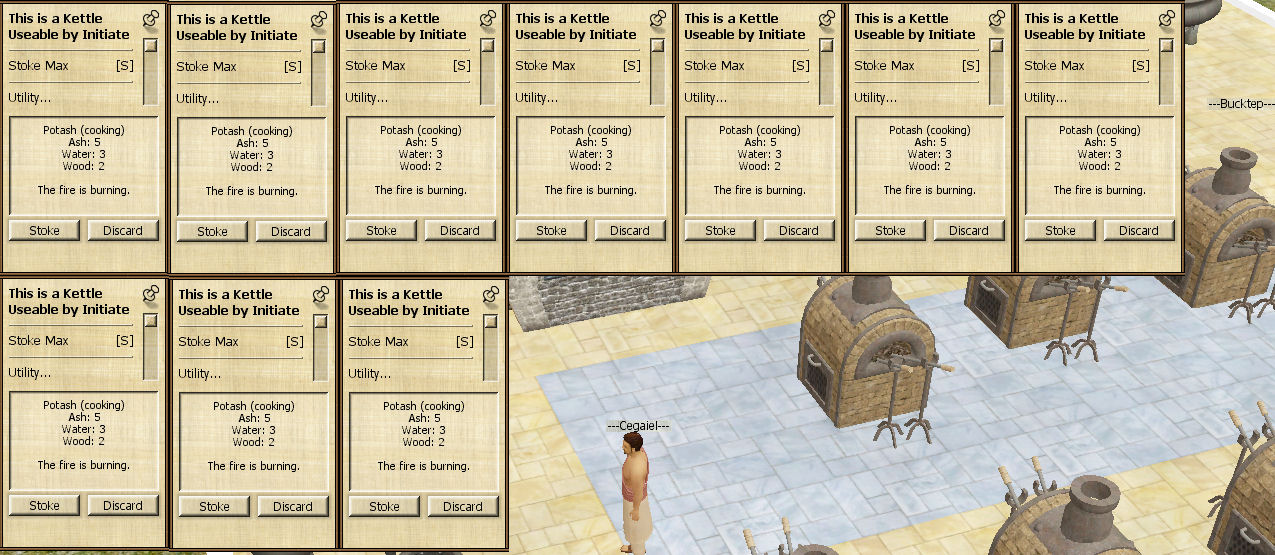Click scrollbar thumb in second bottom-row kettle window
The image size is (1275, 555).
320,321
